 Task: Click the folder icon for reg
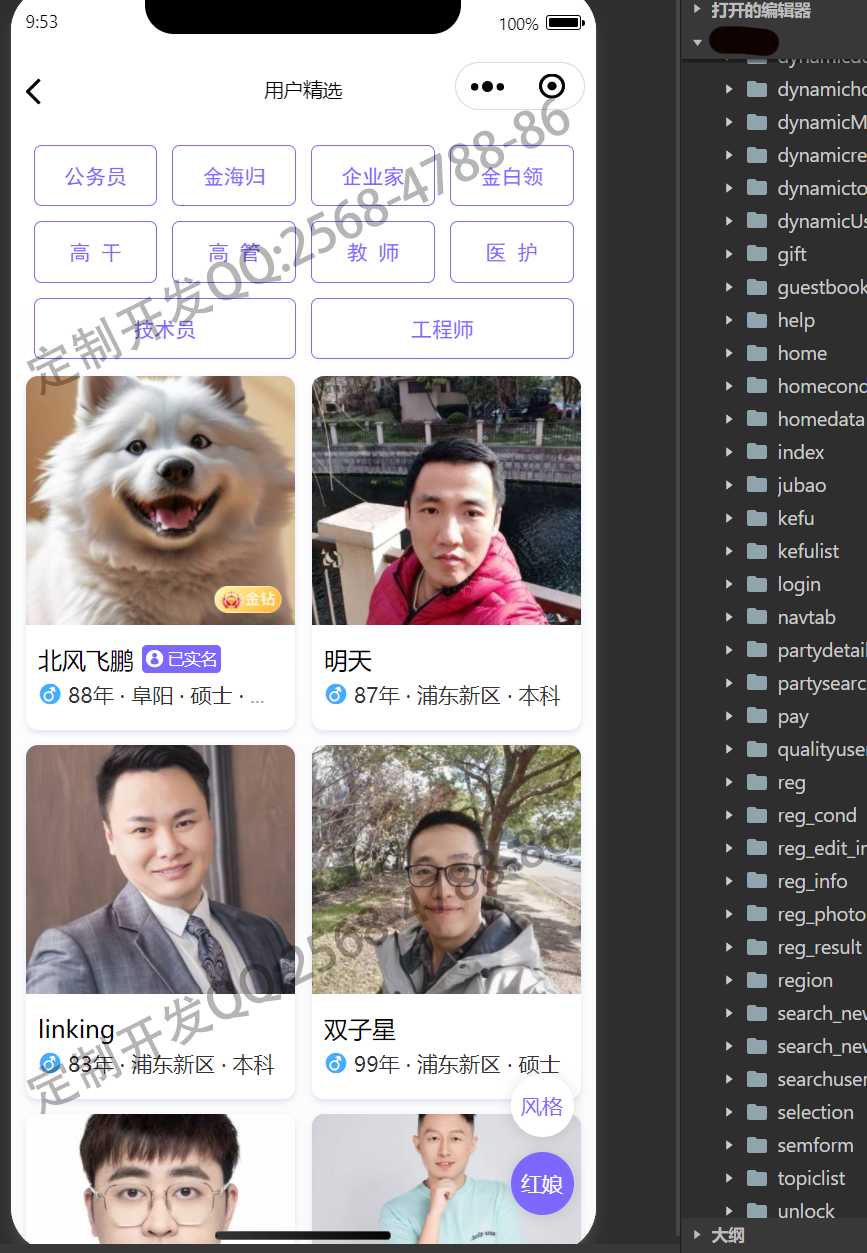758,782
